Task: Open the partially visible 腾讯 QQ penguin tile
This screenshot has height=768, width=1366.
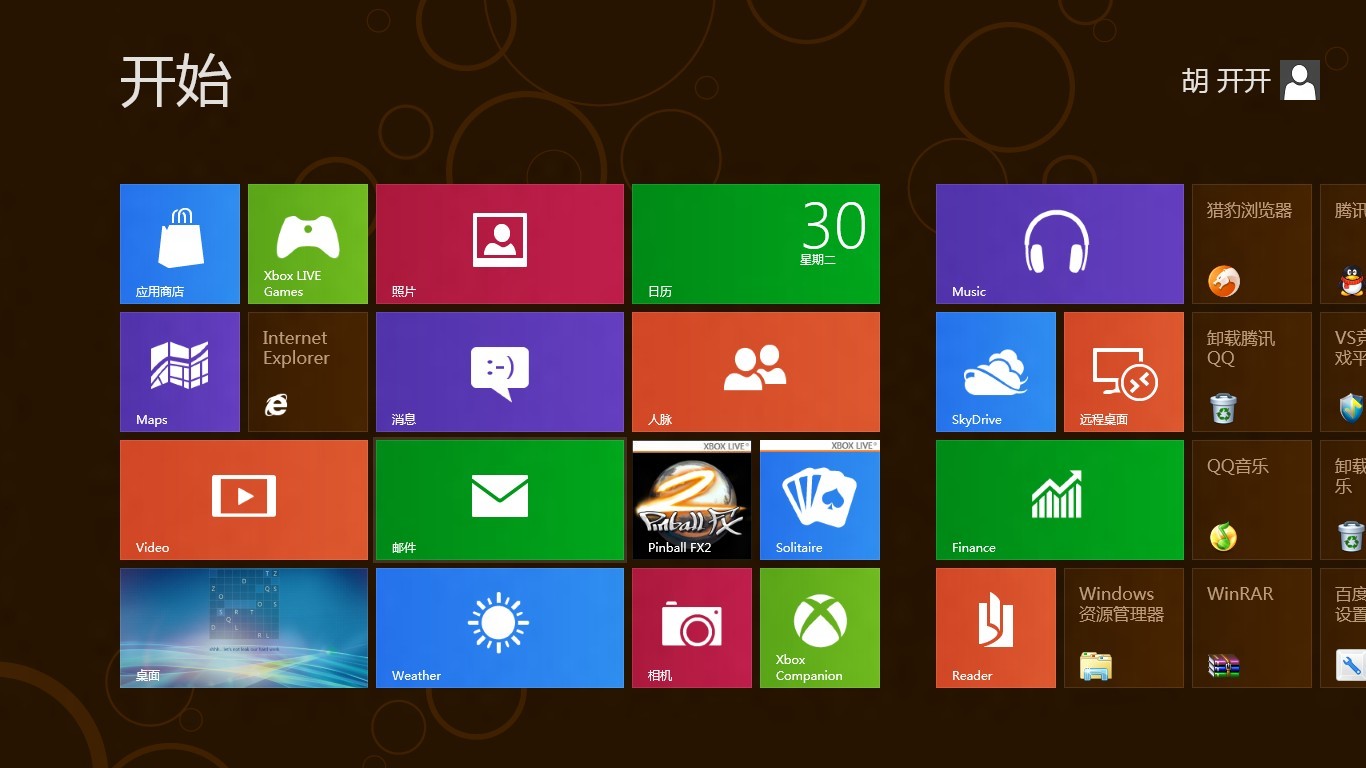Action: click(x=1343, y=244)
